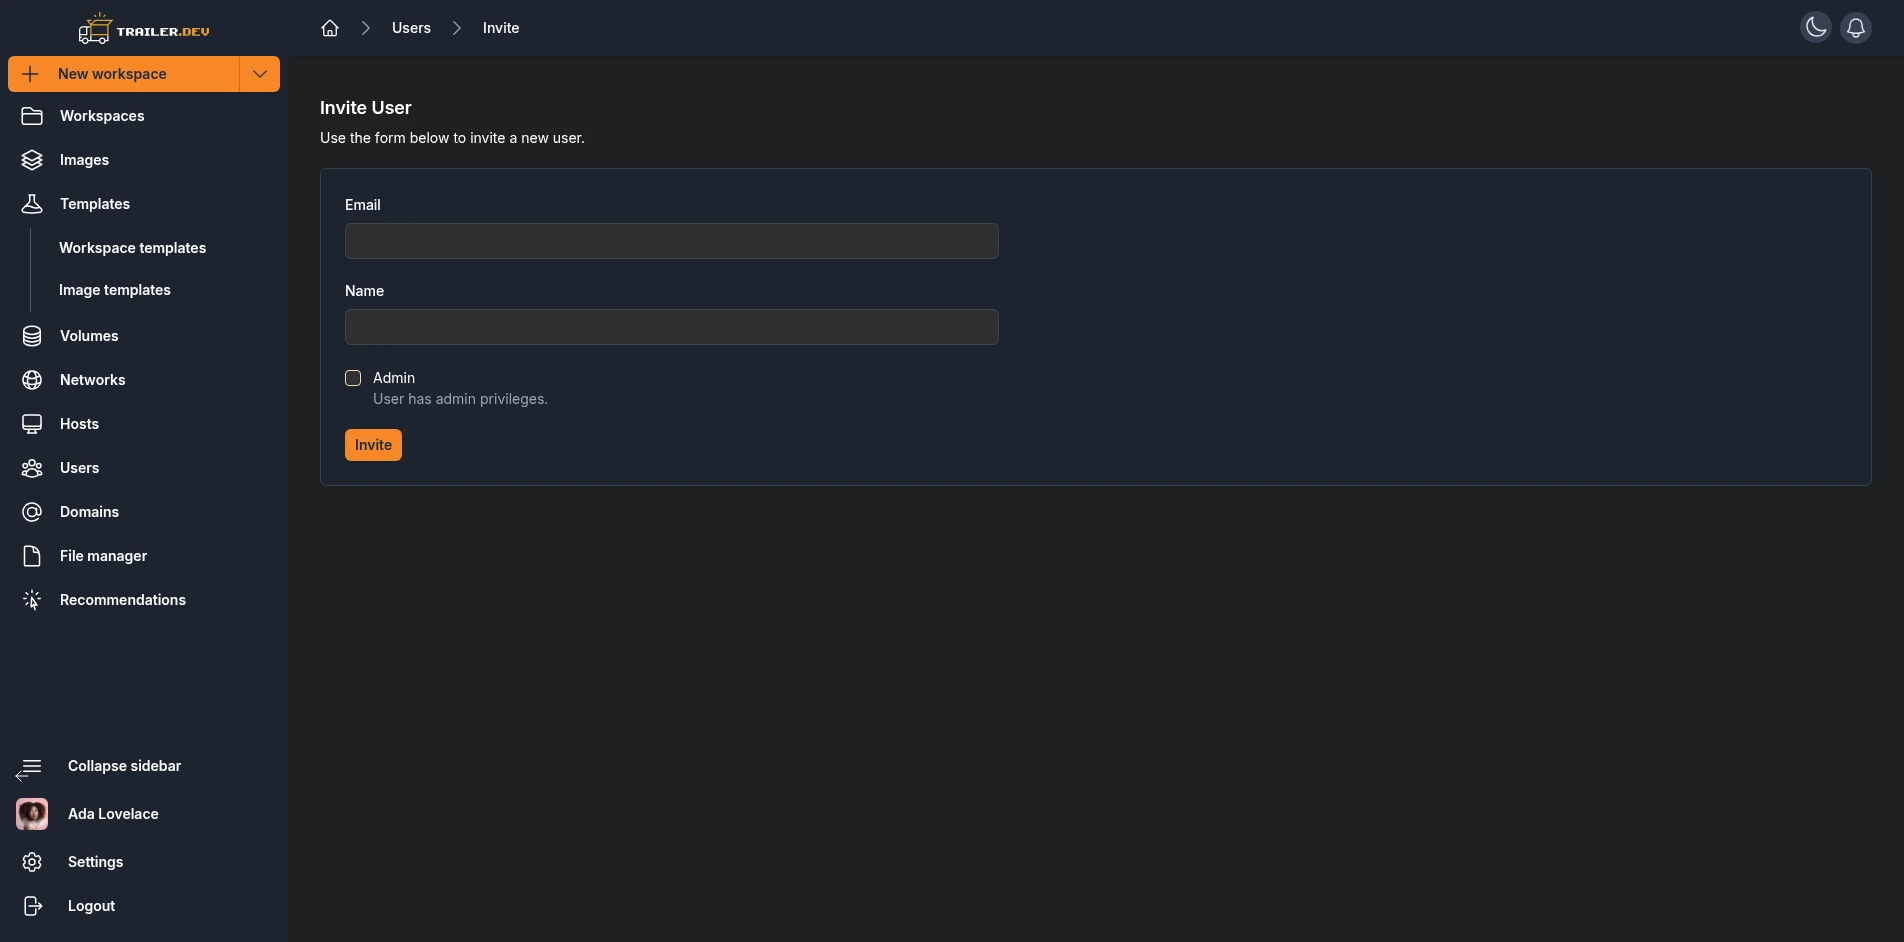Image resolution: width=1904 pixels, height=942 pixels.
Task: Click the Hosts monitor icon
Action: click(32, 424)
